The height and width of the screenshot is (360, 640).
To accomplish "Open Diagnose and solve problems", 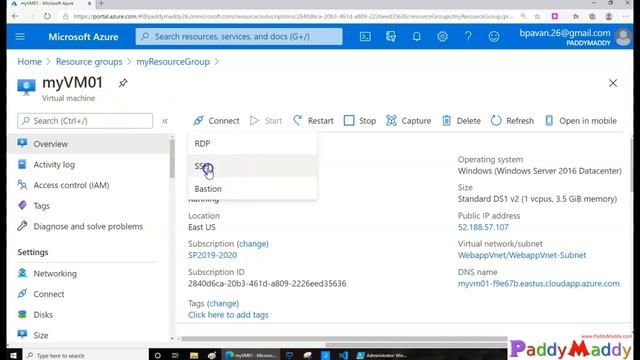I will 89,227.
